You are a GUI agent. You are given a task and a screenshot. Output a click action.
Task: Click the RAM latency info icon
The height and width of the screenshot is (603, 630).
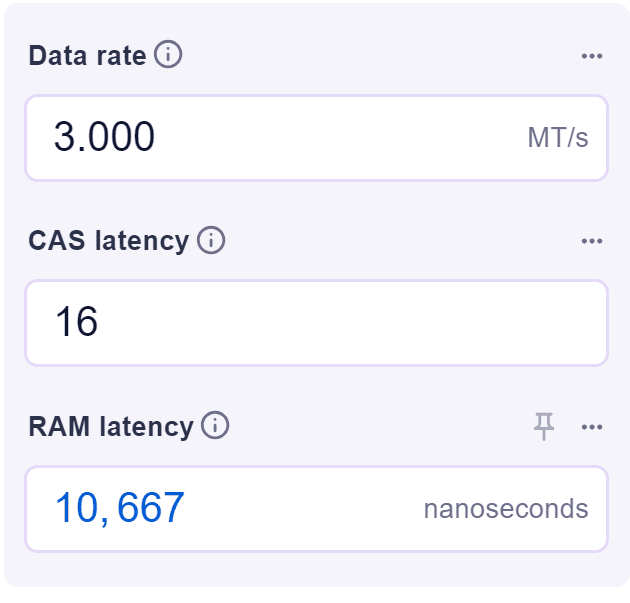coord(215,425)
